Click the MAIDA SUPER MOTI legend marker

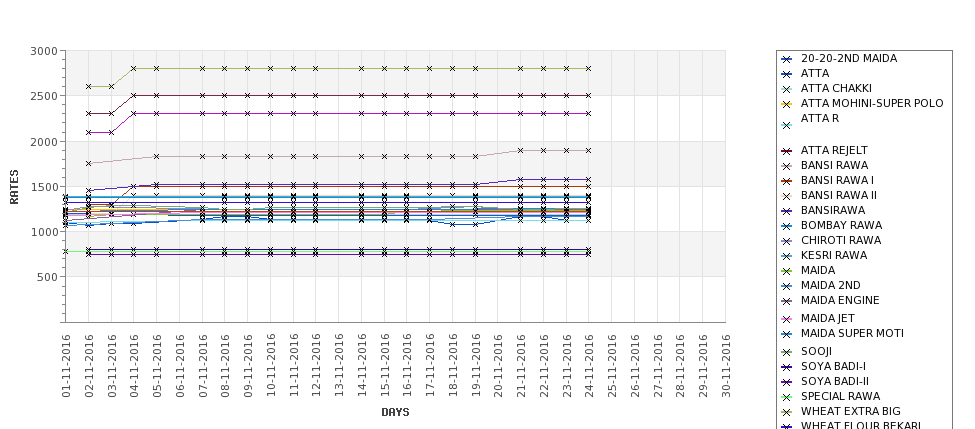click(787, 334)
